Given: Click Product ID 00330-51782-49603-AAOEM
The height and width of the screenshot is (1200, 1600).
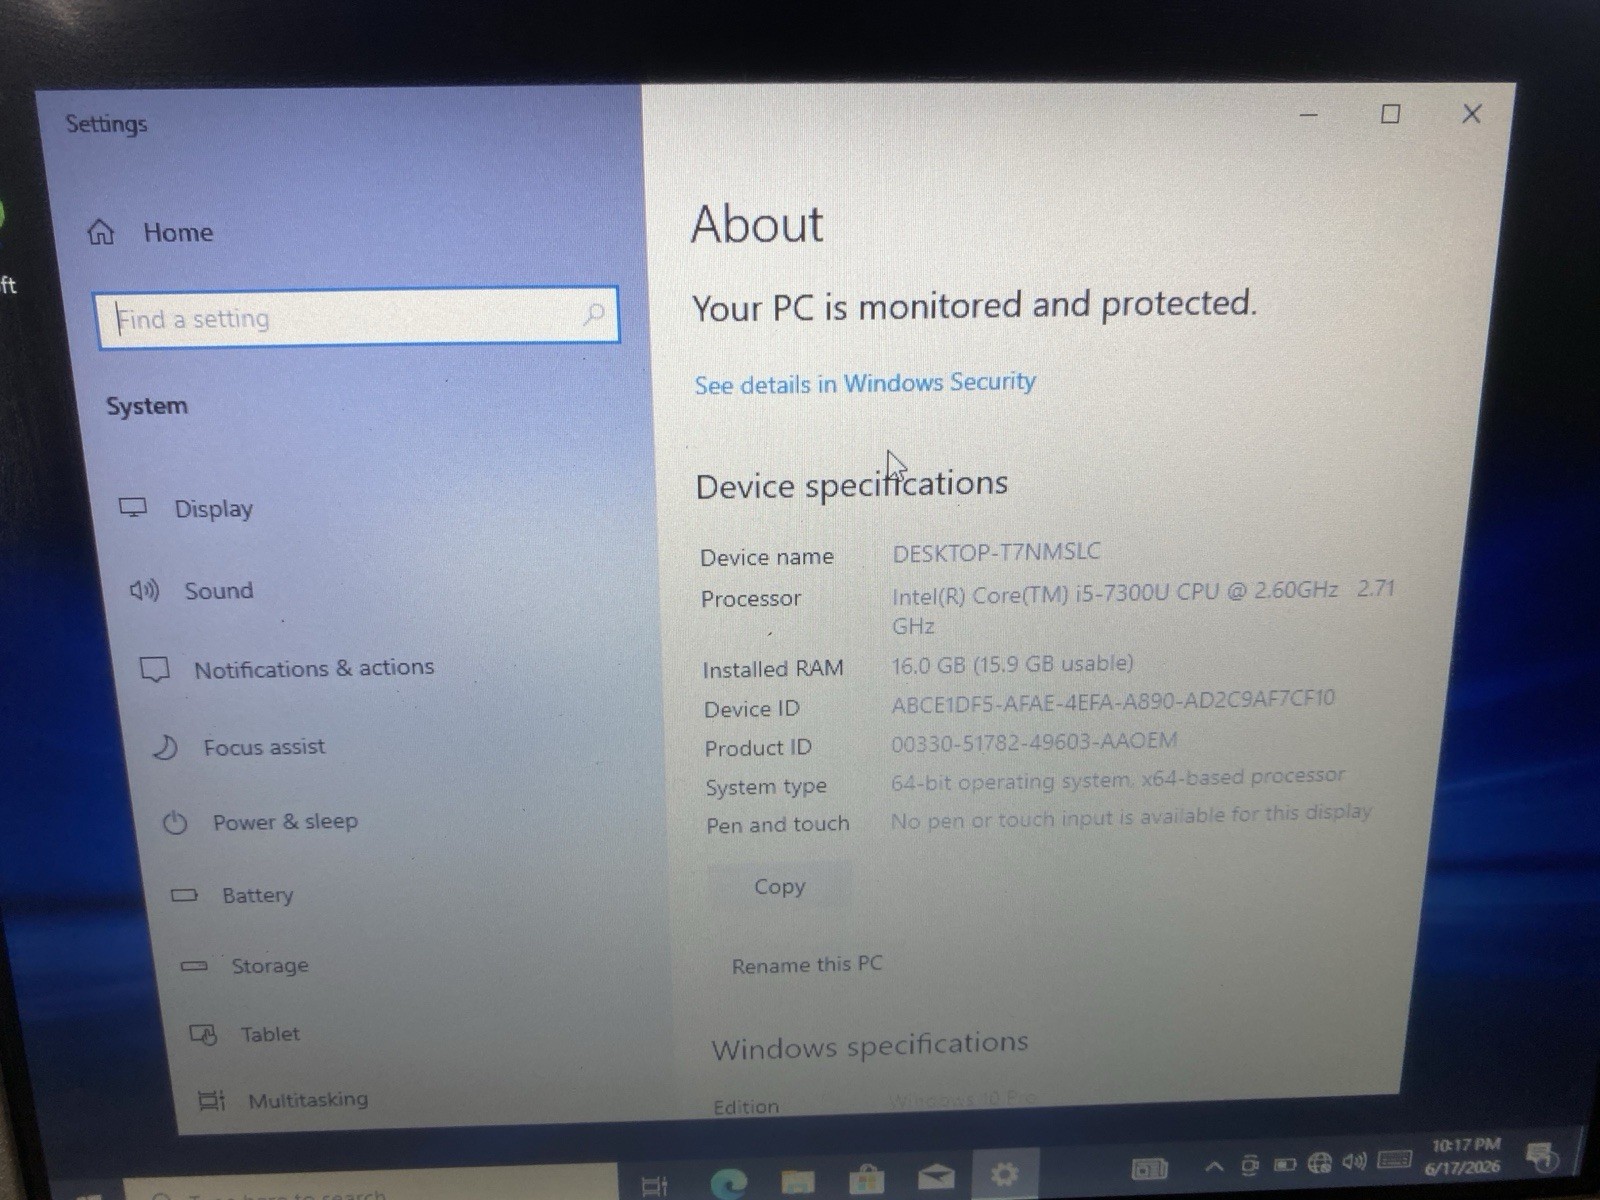Looking at the screenshot, I should [1034, 742].
